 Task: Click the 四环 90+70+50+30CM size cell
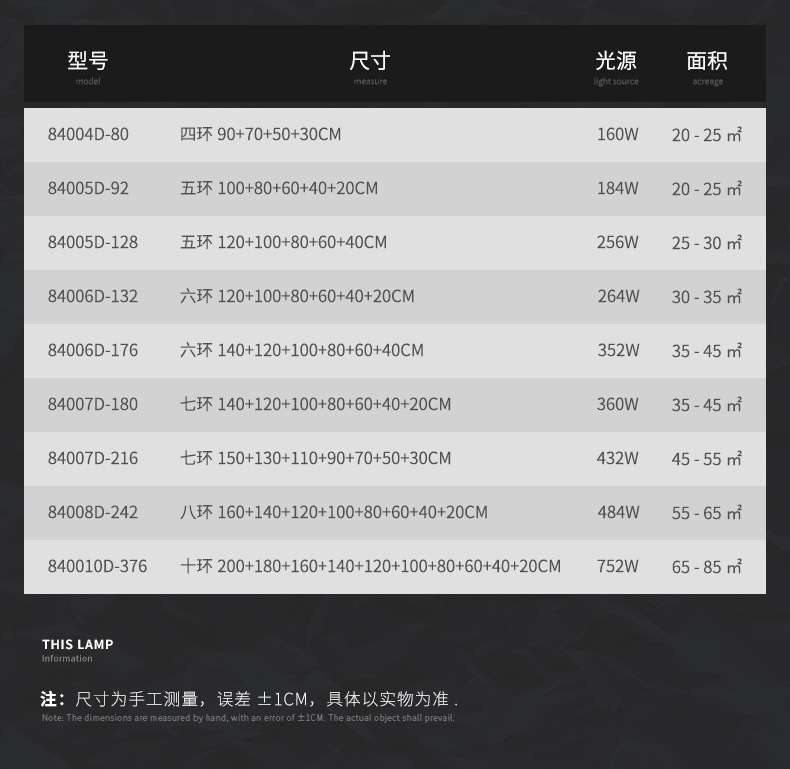(260, 134)
